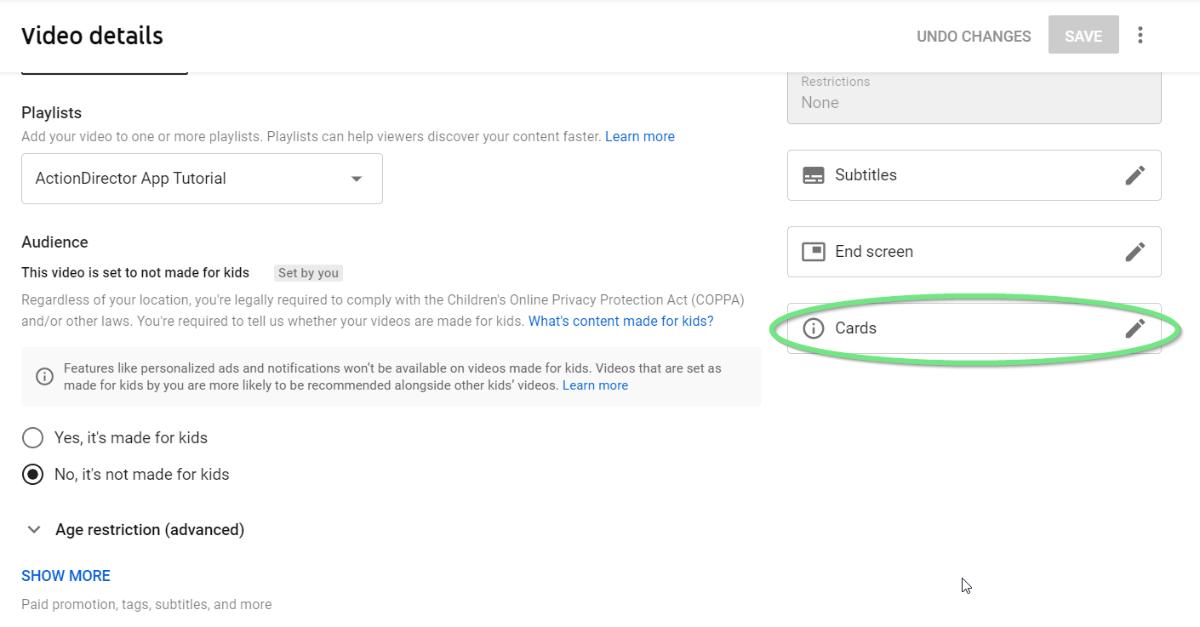The height and width of the screenshot is (627, 1200).
Task: Click the Set by you badge
Action: [309, 272]
